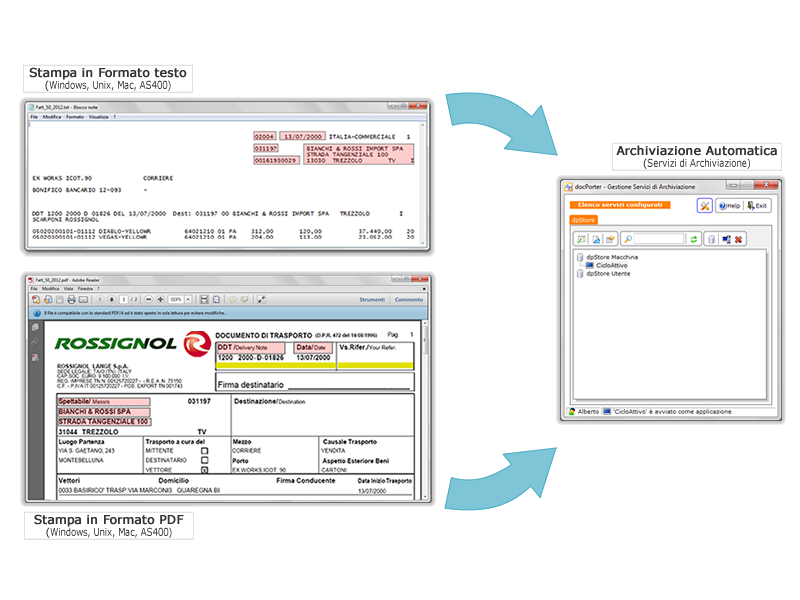Click the page number field in Adobe Reader
800x600 pixels.
123,299
